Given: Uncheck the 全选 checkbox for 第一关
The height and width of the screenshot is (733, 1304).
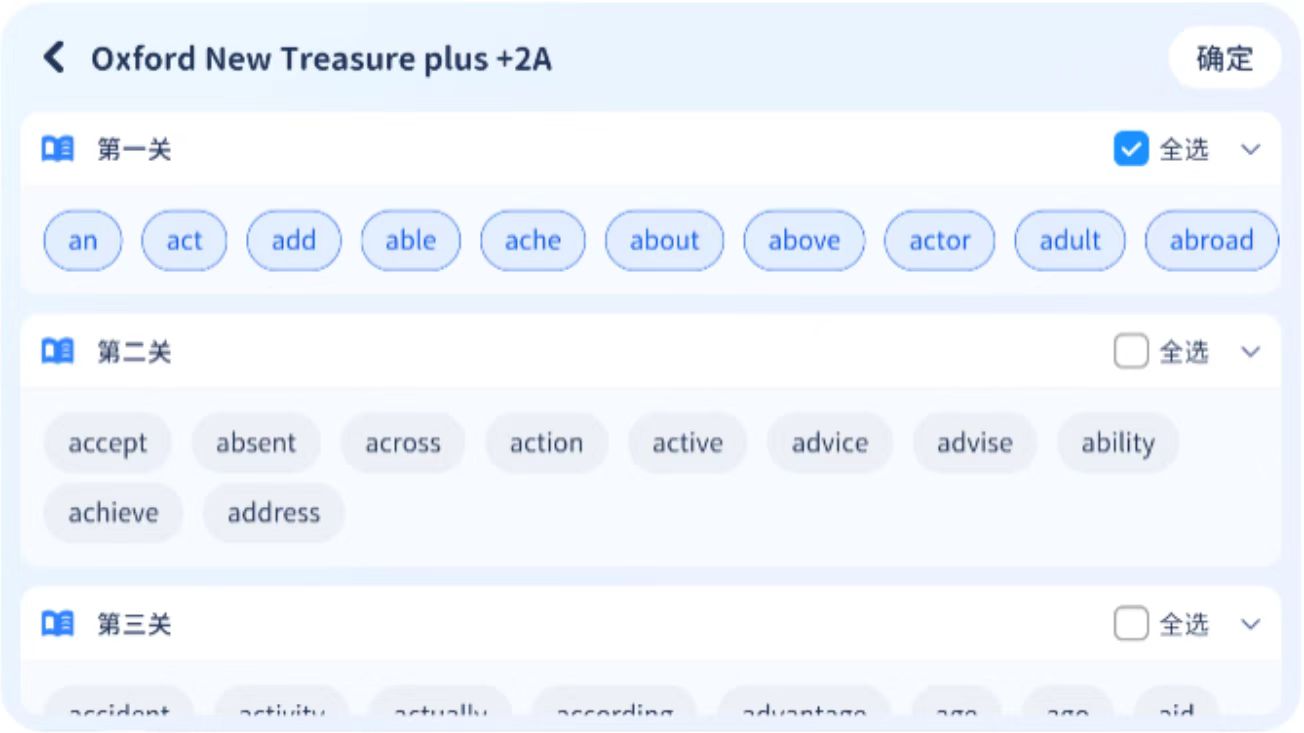Looking at the screenshot, I should (1131, 150).
